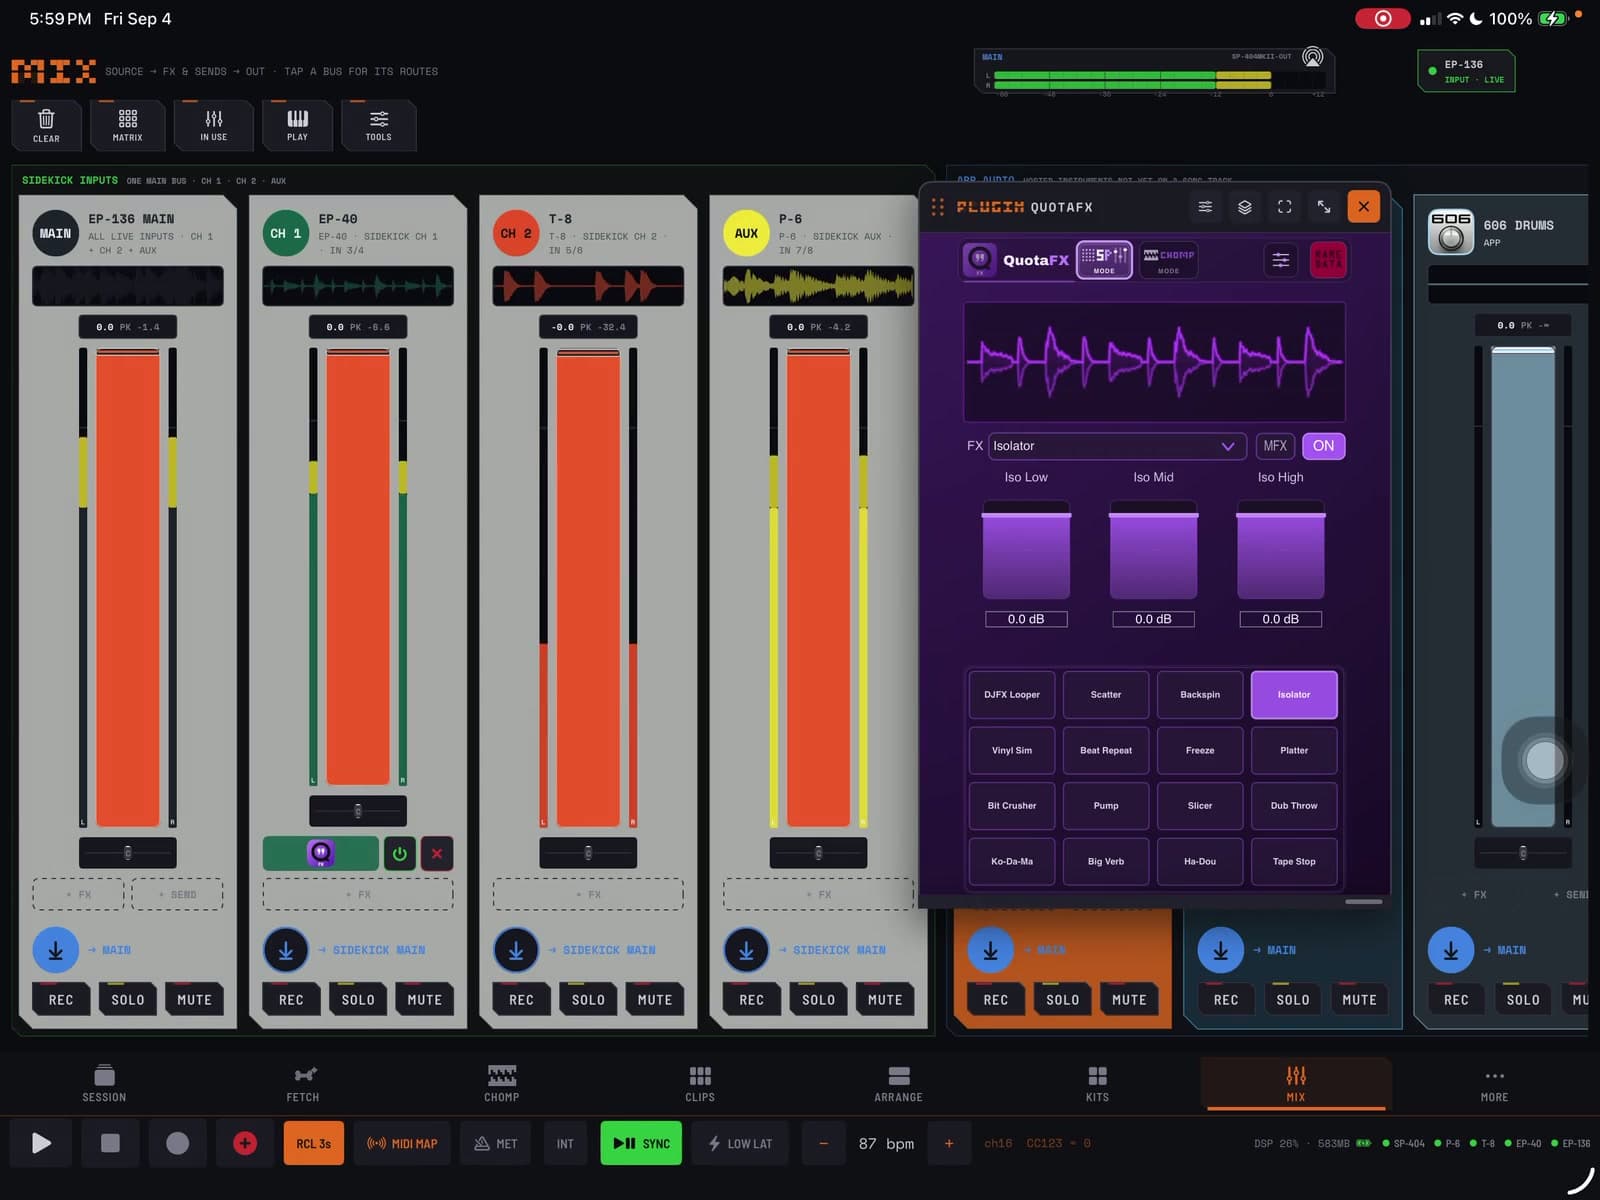Start transport playback
Viewport: 1600px width, 1200px height.
coord(41,1143)
